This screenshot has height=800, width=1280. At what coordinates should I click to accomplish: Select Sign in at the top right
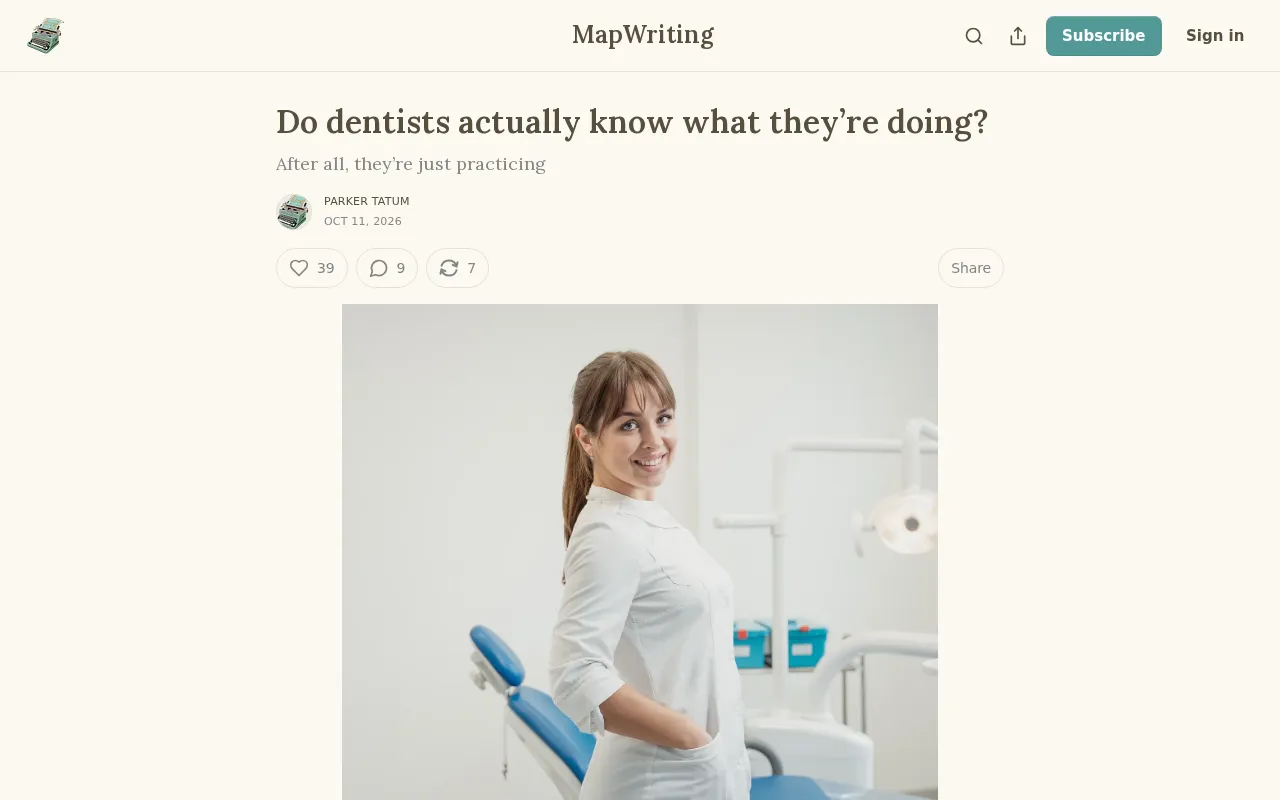[x=1215, y=36]
